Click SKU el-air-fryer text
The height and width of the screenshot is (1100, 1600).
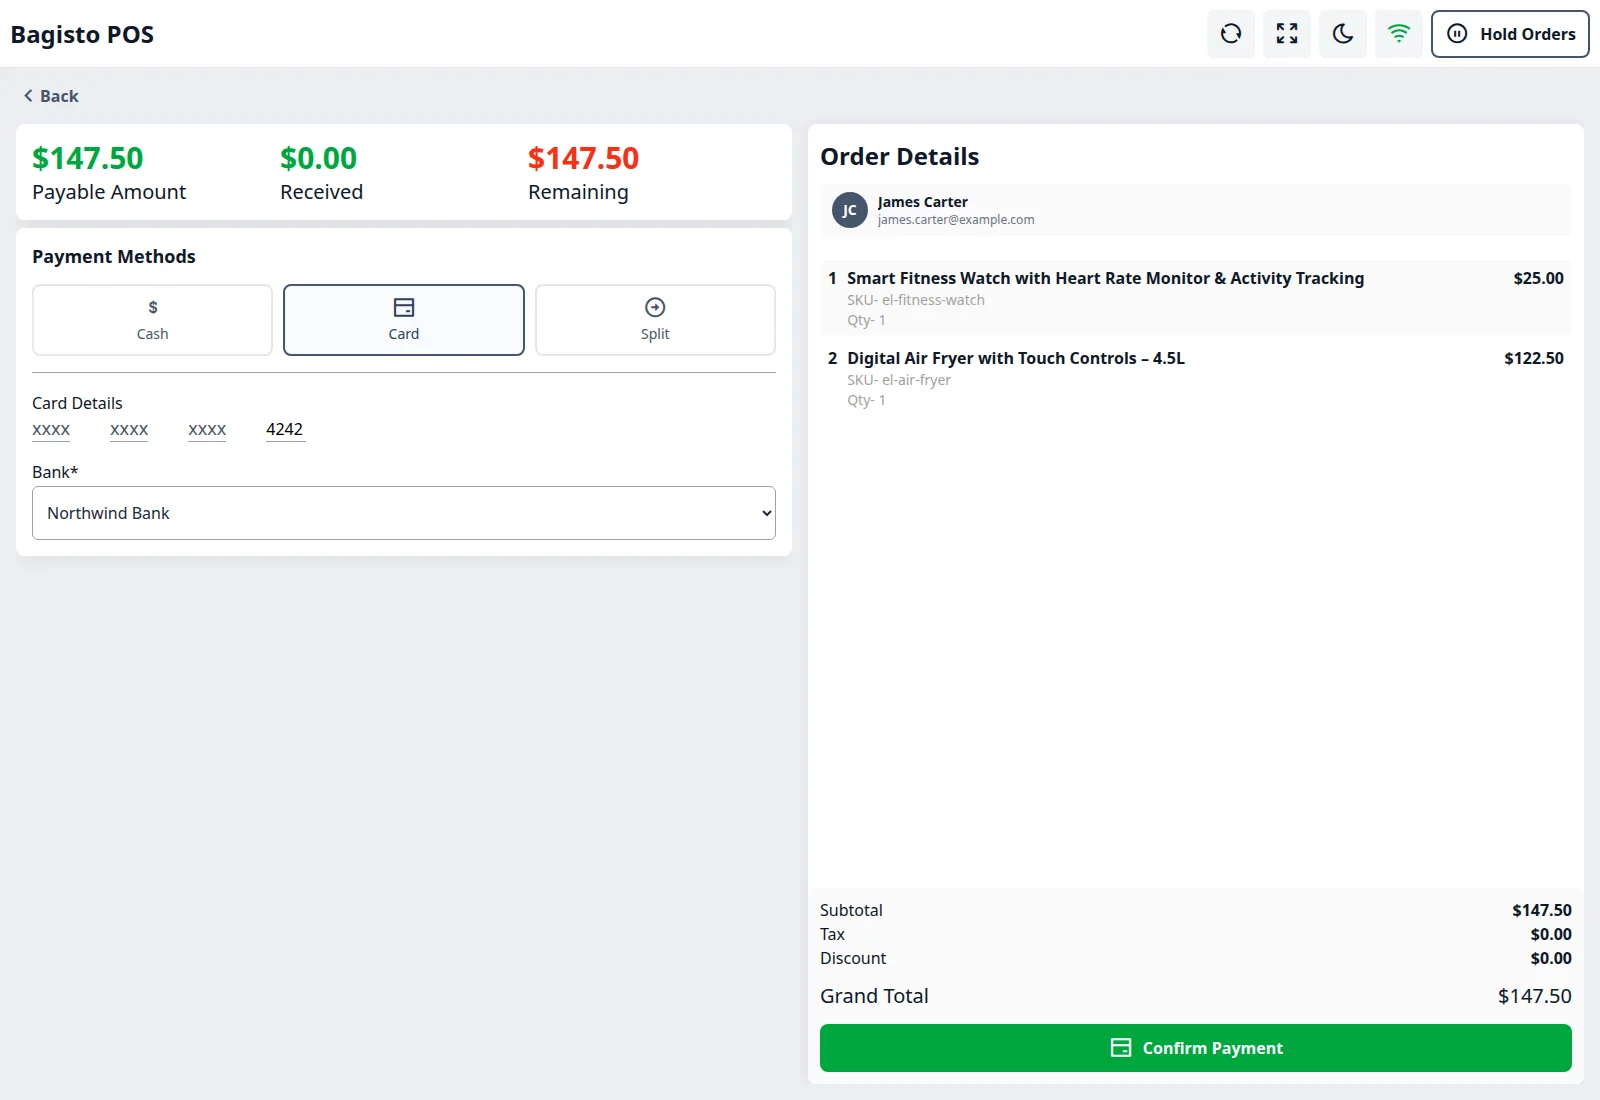pos(899,380)
